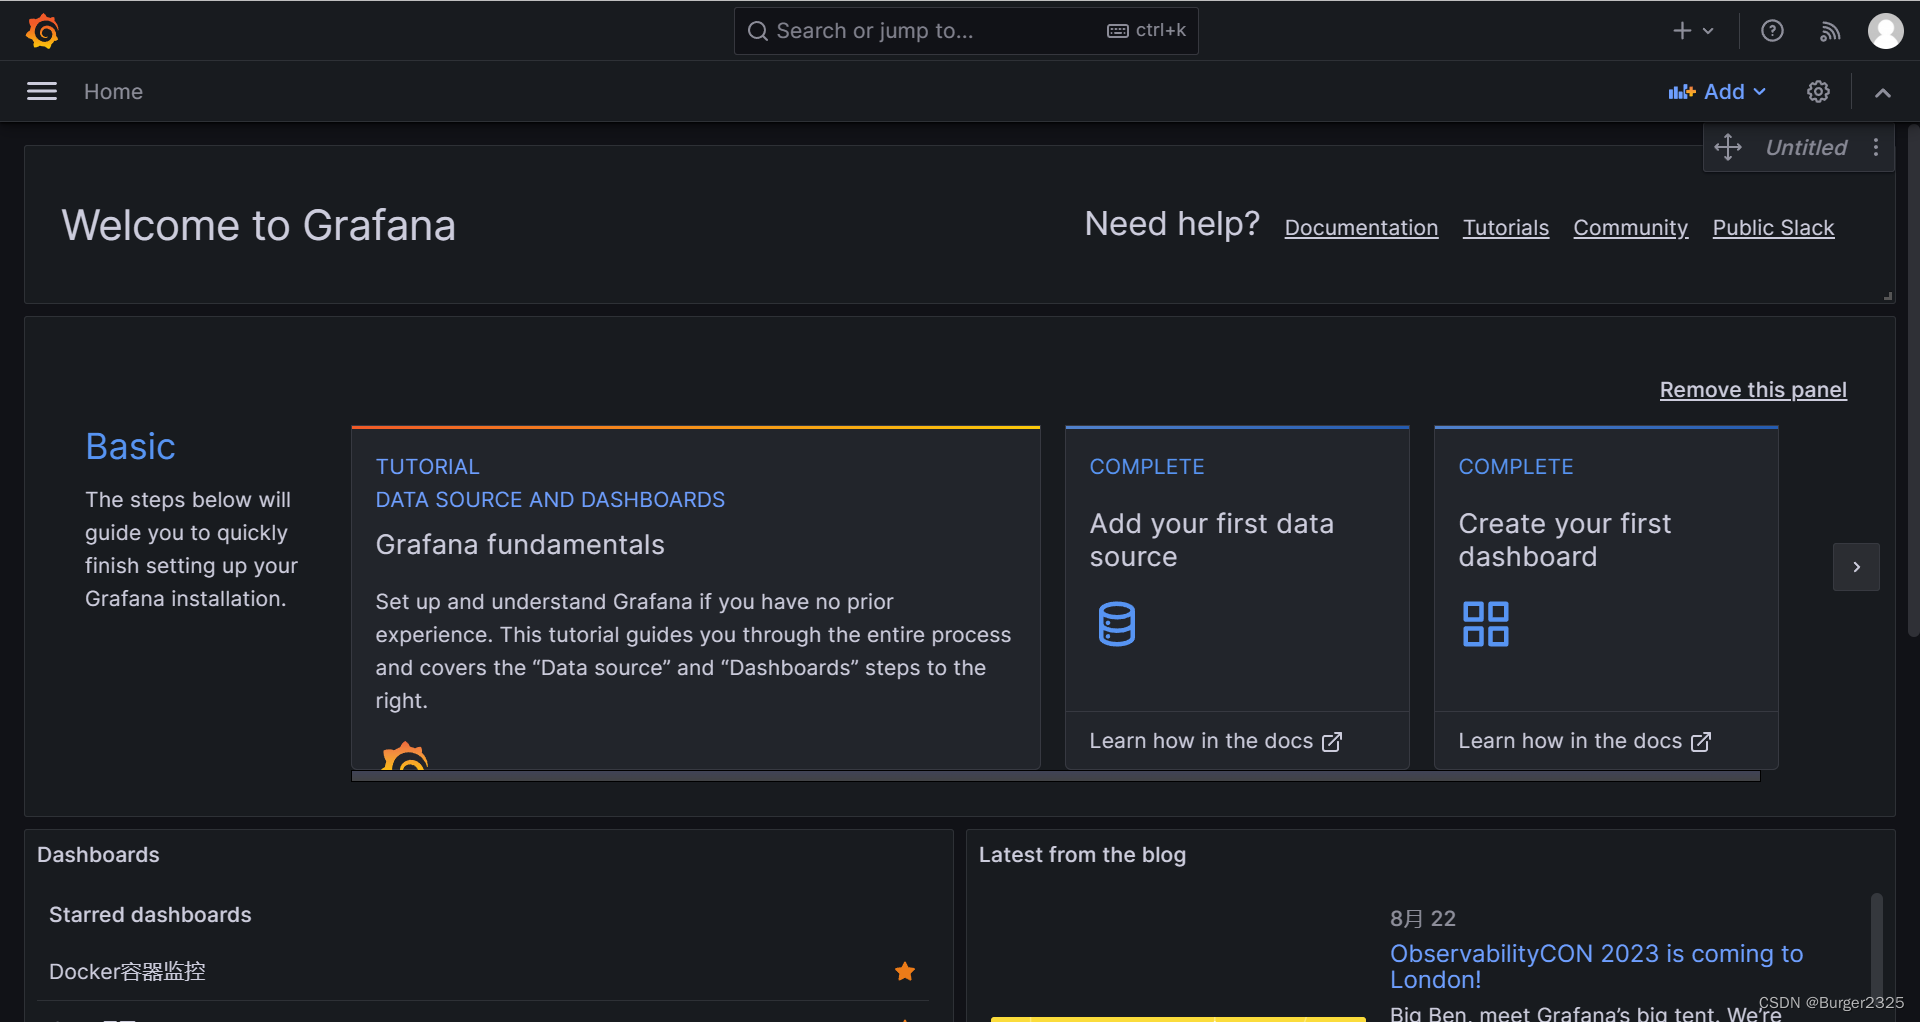Image resolution: width=1920 pixels, height=1022 pixels.
Task: Click the data source database icon
Action: pyautogui.click(x=1117, y=624)
